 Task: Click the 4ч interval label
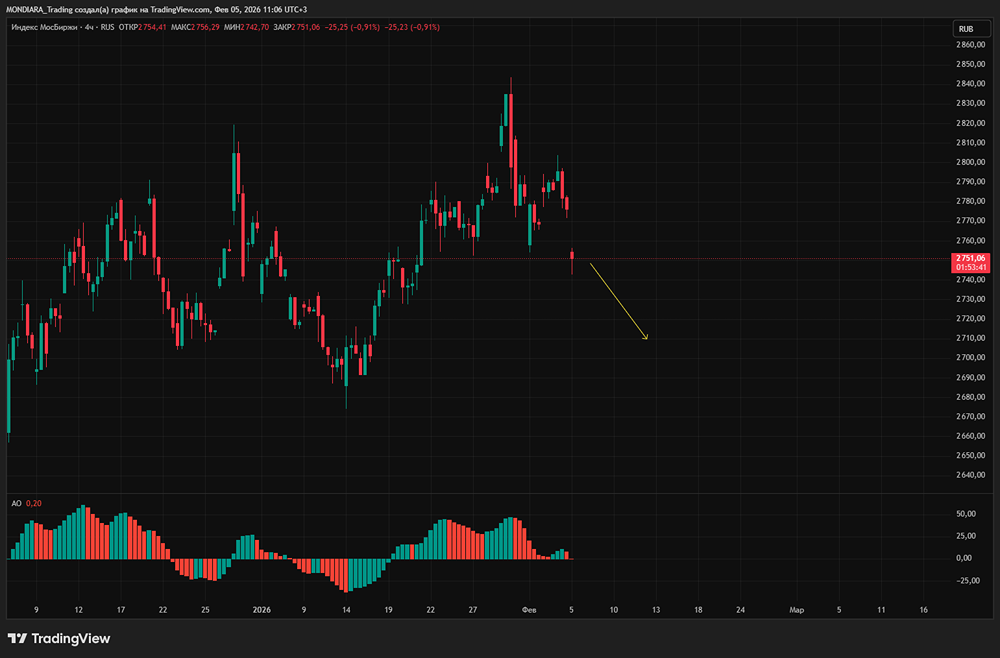pos(83,27)
